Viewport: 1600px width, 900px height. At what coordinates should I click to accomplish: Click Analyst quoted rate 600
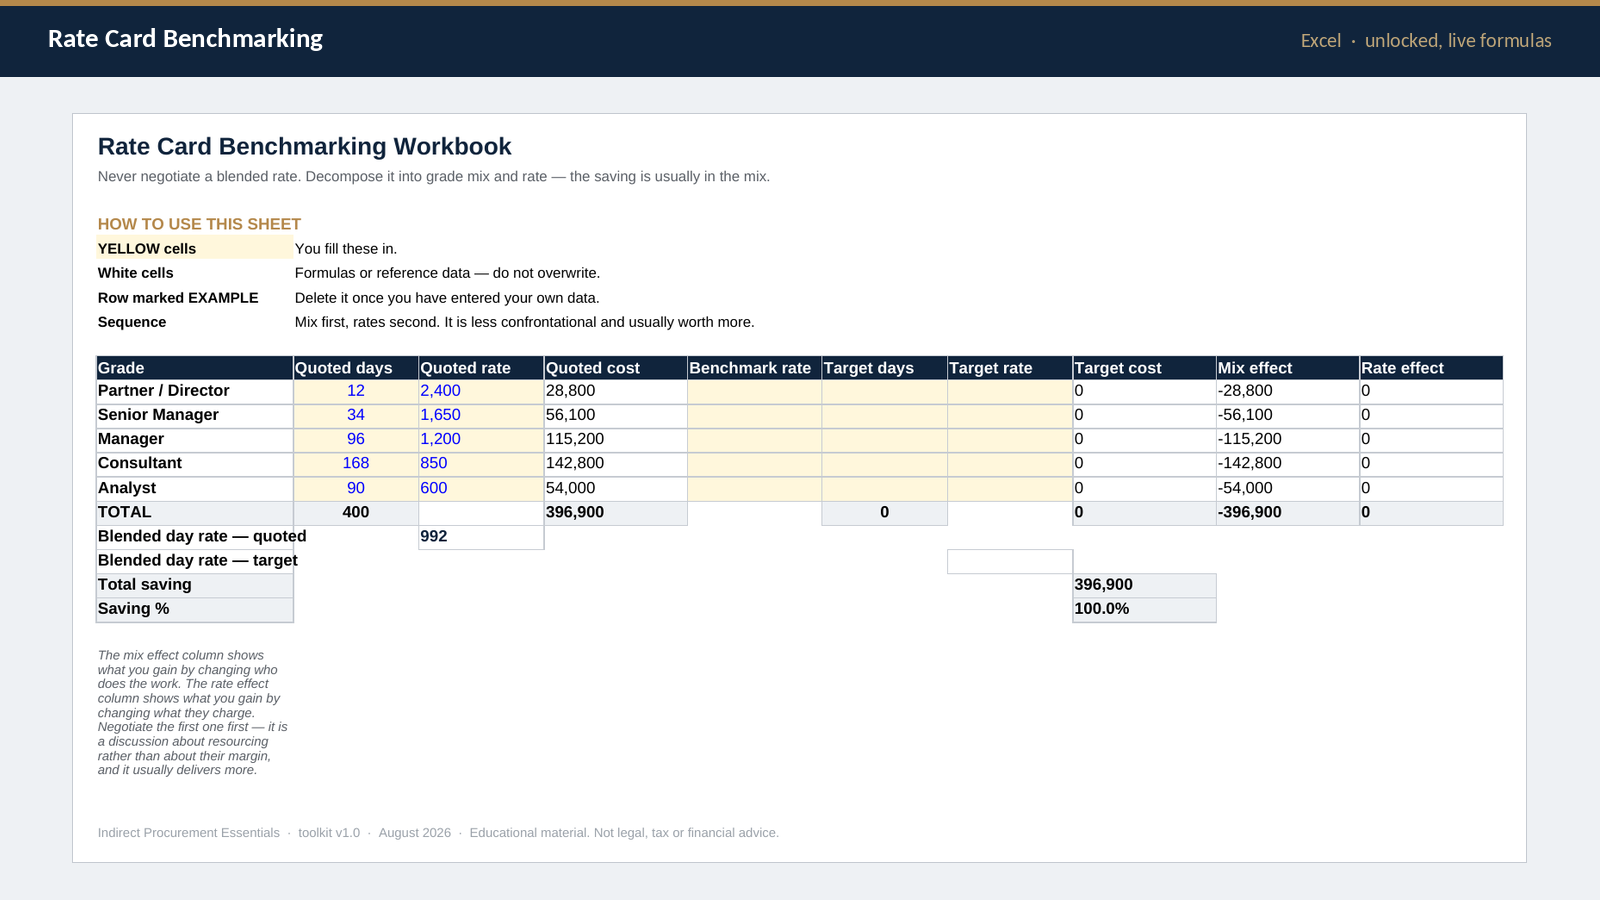tap(481, 489)
